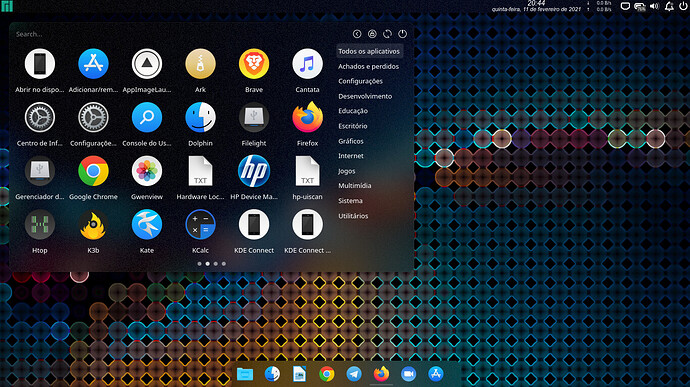Open Gwenview image viewer
Screen dimensions: 690x387
(x=147, y=171)
